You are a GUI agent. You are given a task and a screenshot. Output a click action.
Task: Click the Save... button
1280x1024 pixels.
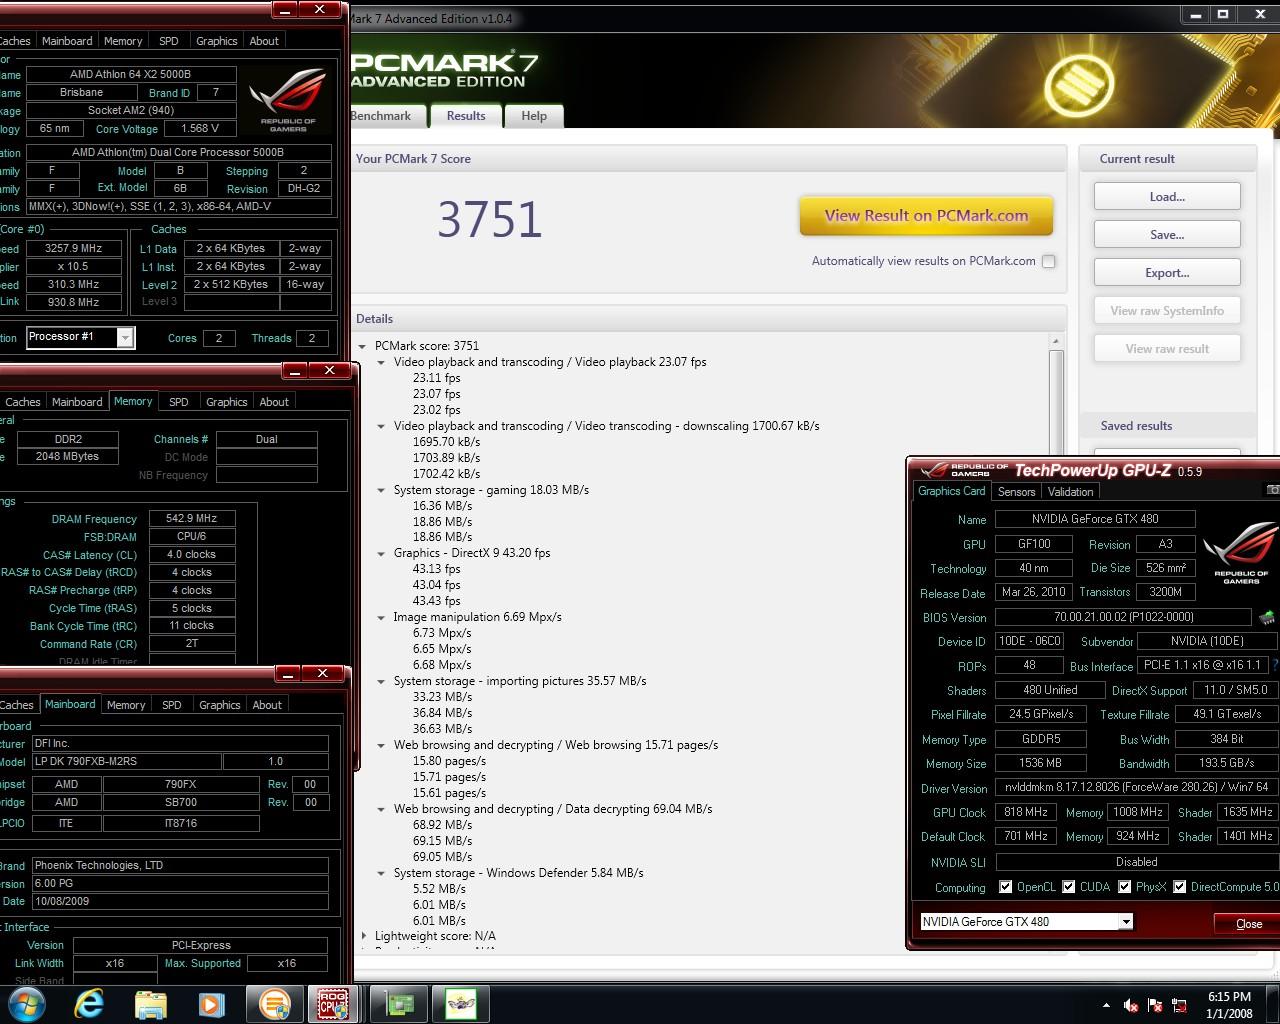point(1167,235)
